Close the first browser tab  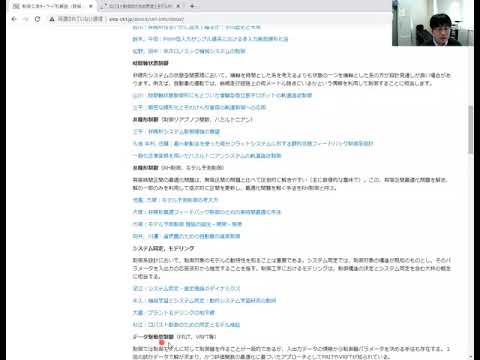pos(91,6)
